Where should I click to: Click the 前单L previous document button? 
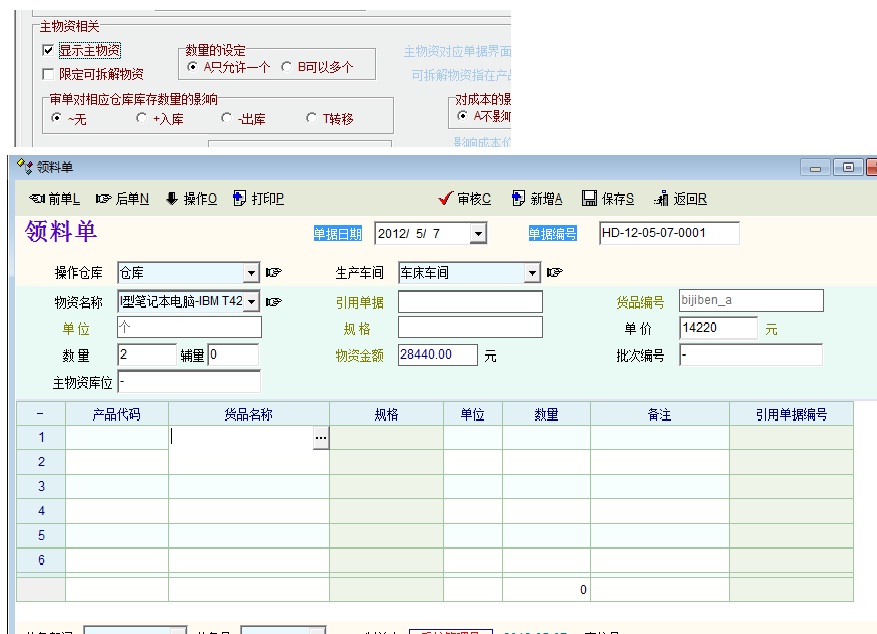tap(55, 199)
